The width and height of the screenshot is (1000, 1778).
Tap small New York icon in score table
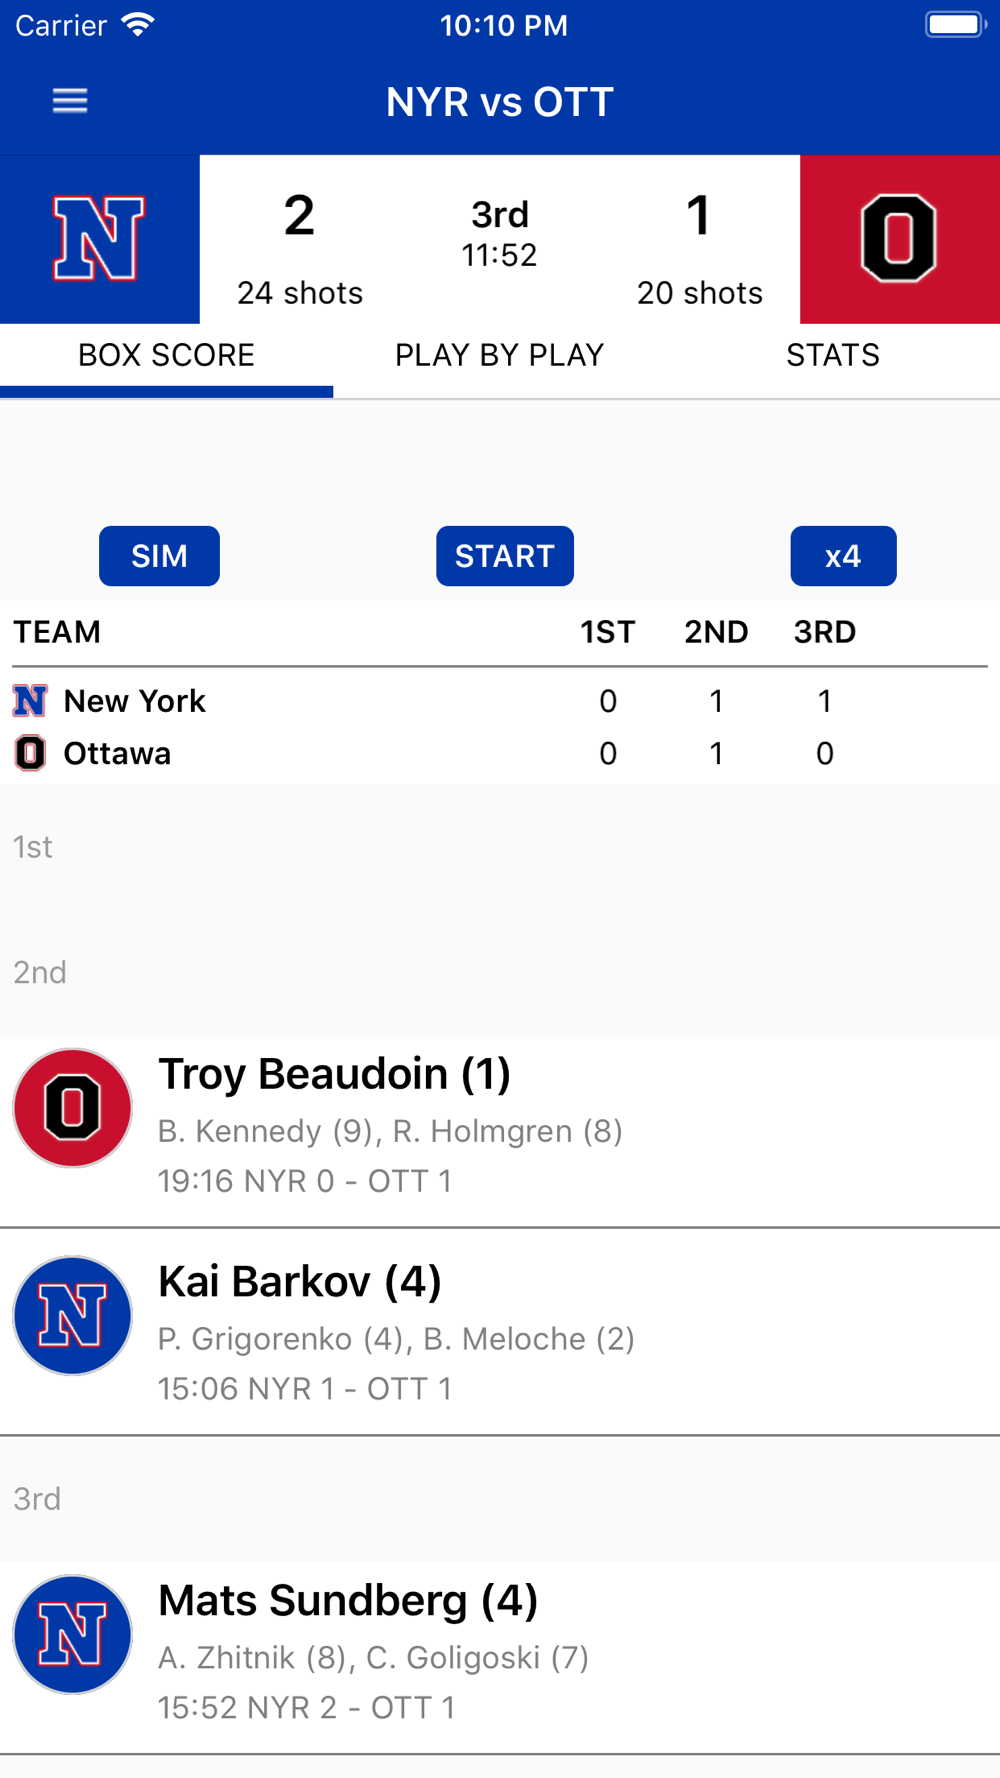[x=30, y=701]
